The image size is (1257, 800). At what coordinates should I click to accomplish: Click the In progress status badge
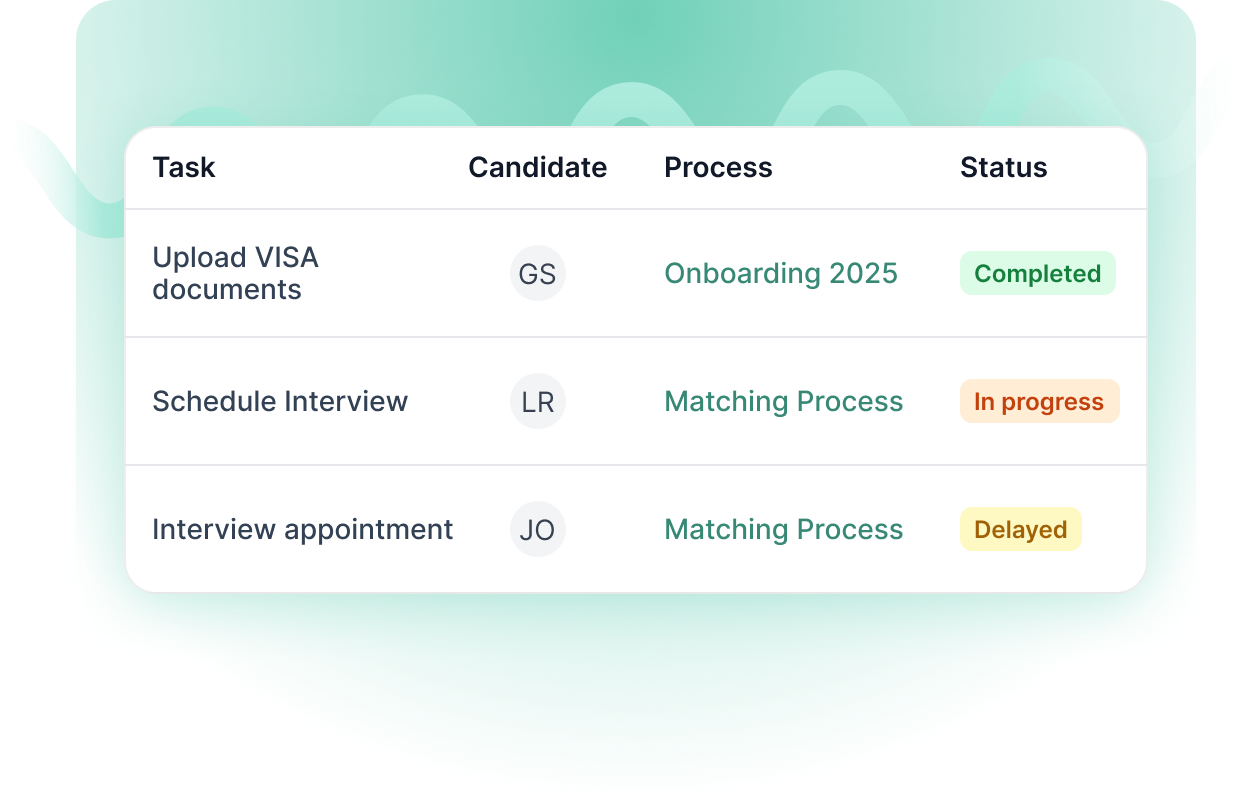(1040, 402)
